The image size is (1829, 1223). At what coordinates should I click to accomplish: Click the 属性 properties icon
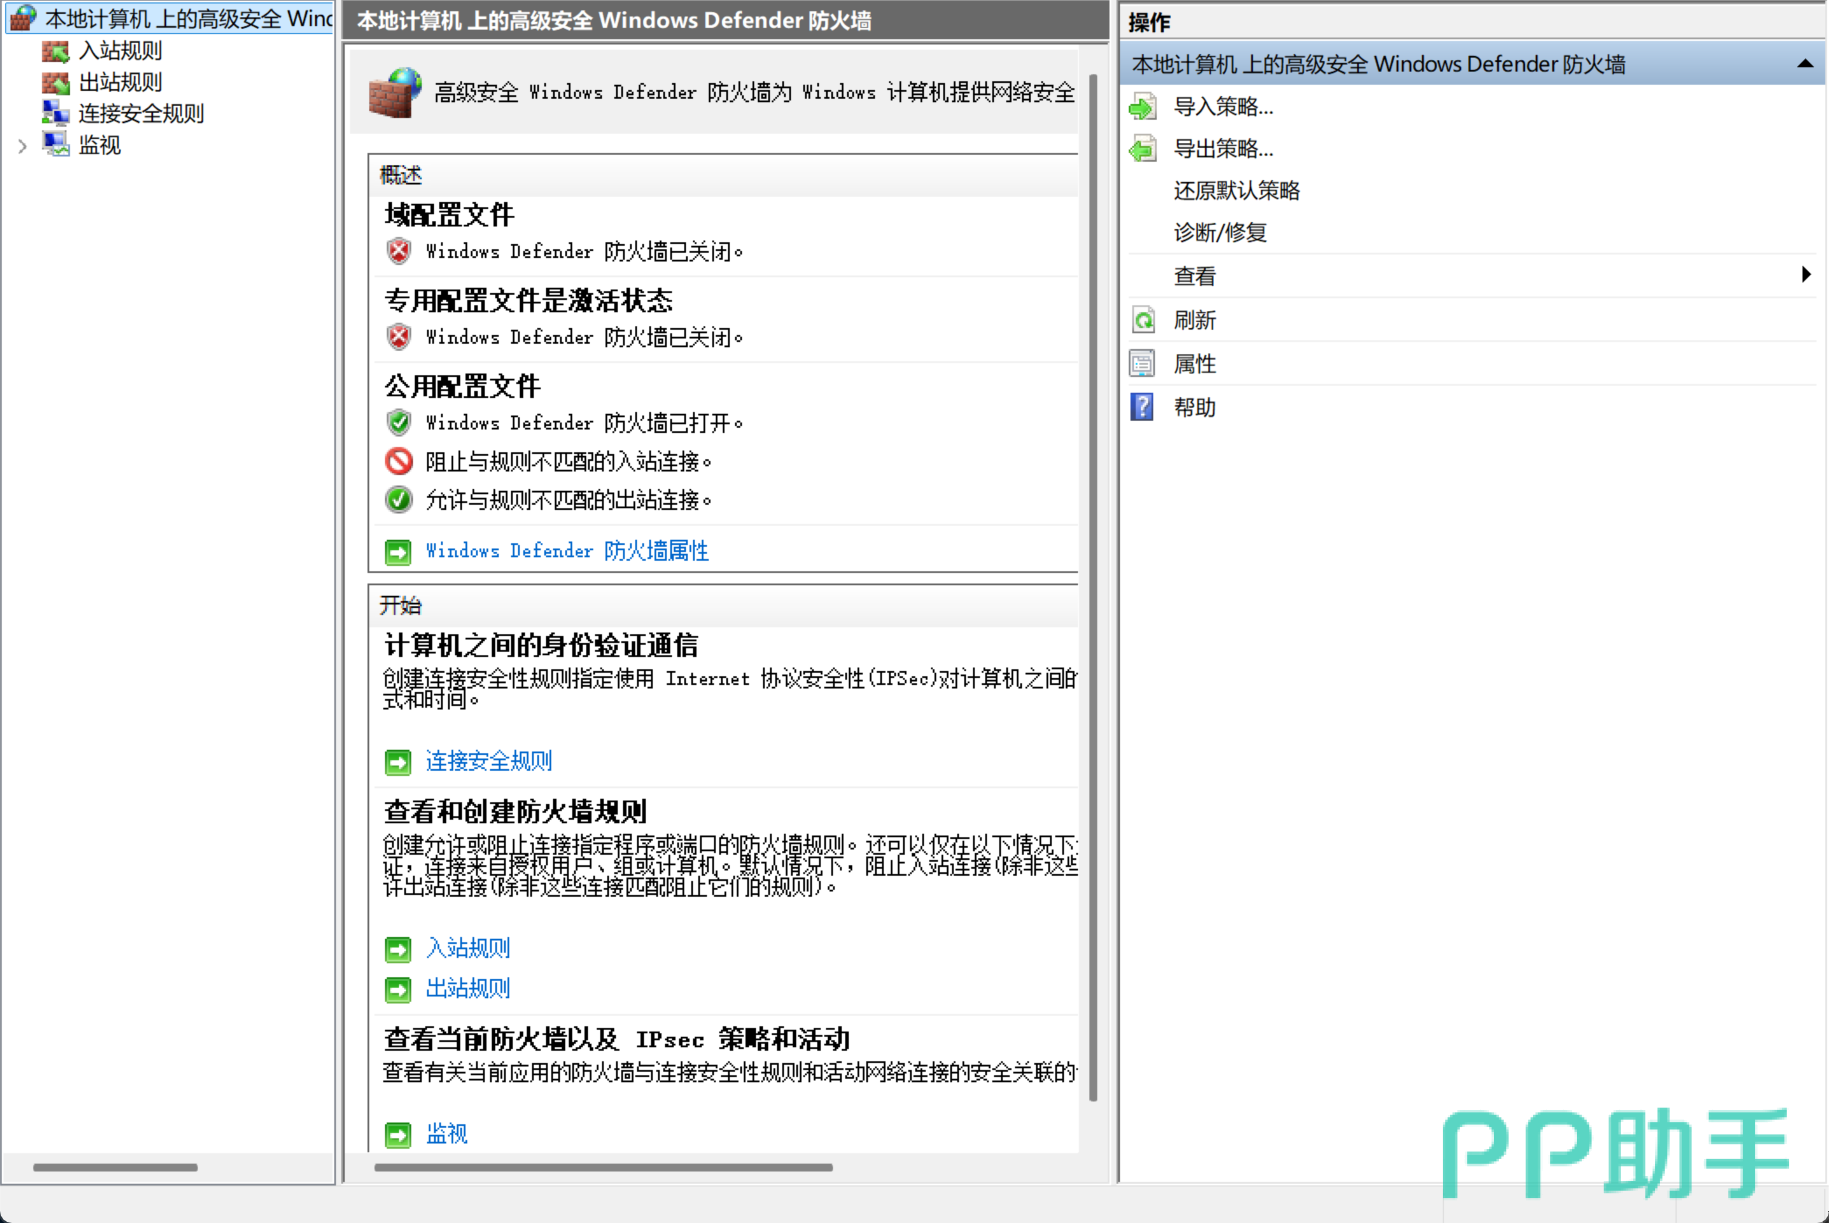1142,364
